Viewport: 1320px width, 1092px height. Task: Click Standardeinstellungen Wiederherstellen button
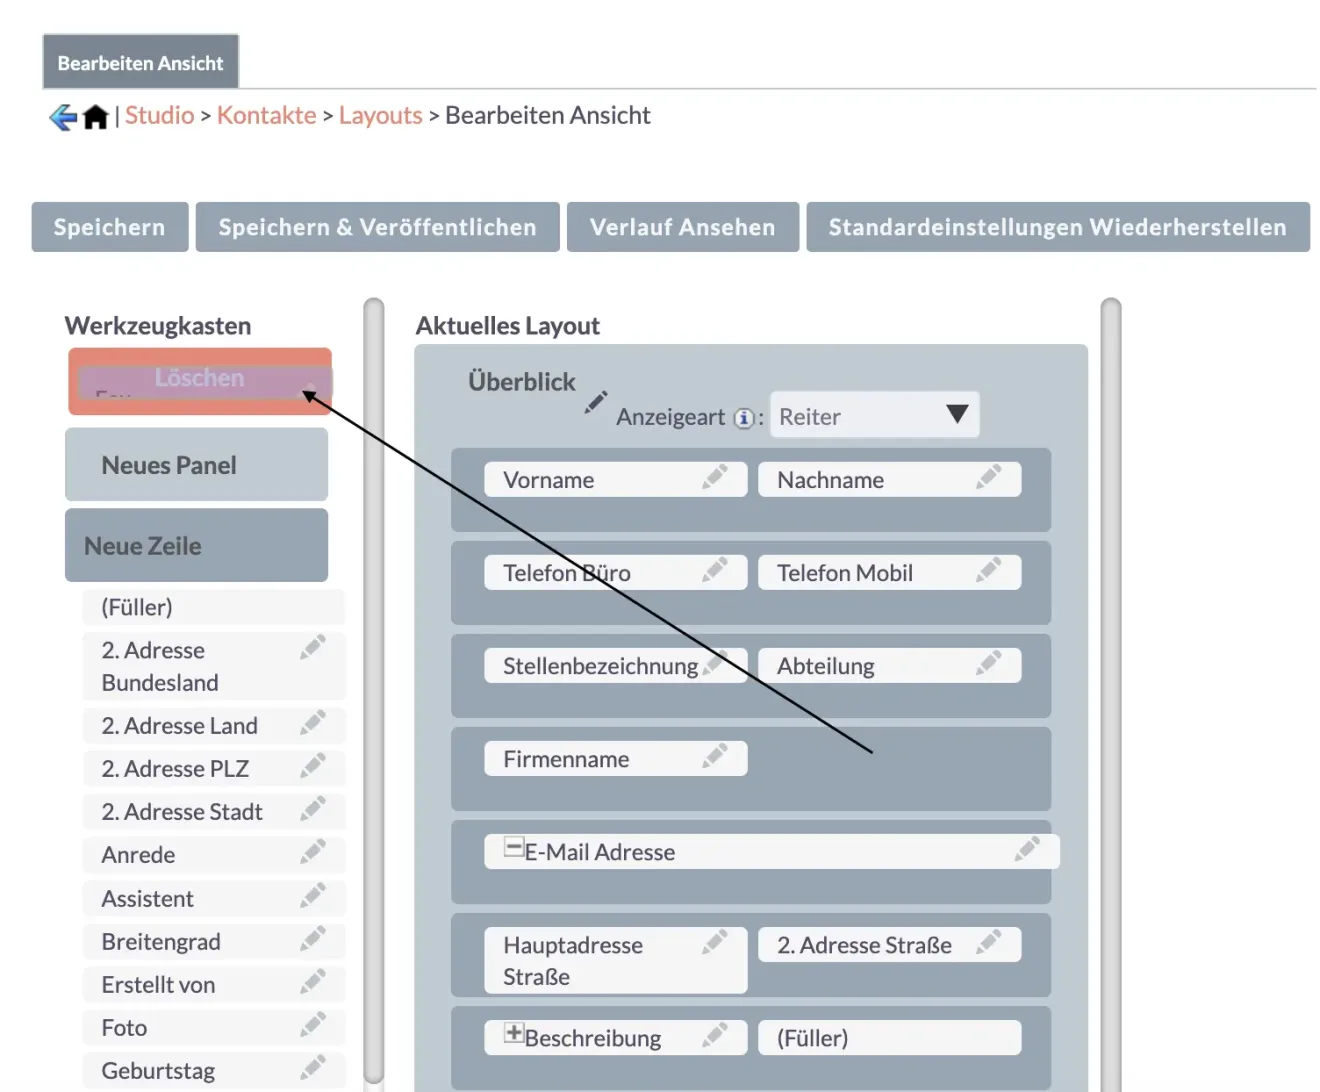(x=1057, y=227)
